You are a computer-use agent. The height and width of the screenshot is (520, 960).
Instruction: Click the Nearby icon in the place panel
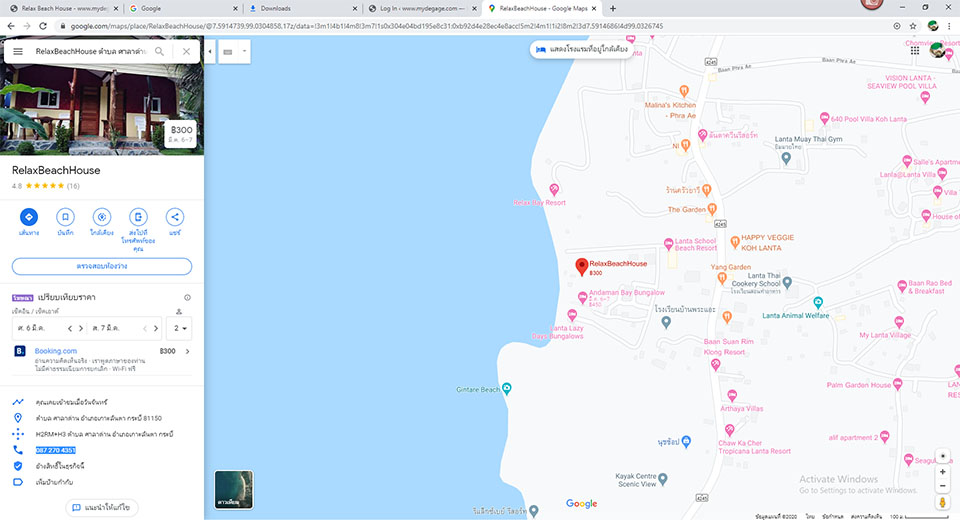[102, 217]
